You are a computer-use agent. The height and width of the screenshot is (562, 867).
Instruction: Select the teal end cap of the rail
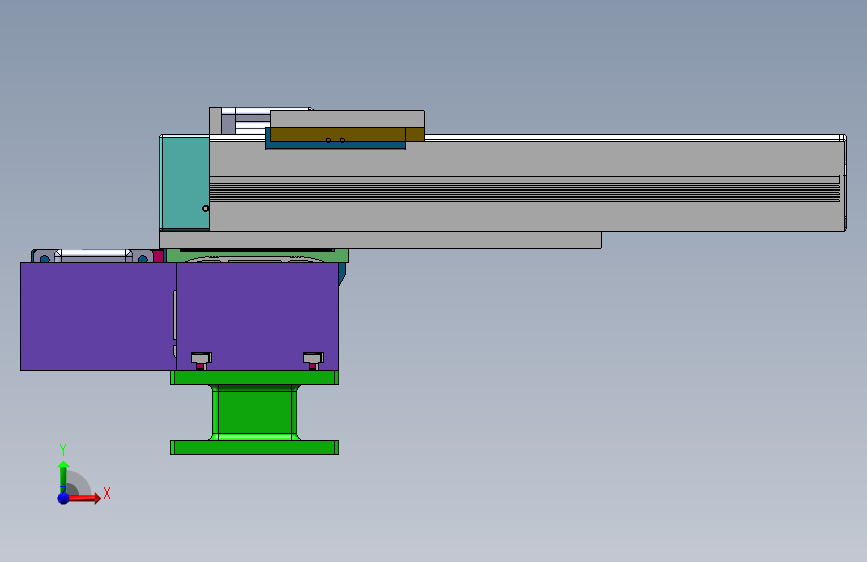185,183
